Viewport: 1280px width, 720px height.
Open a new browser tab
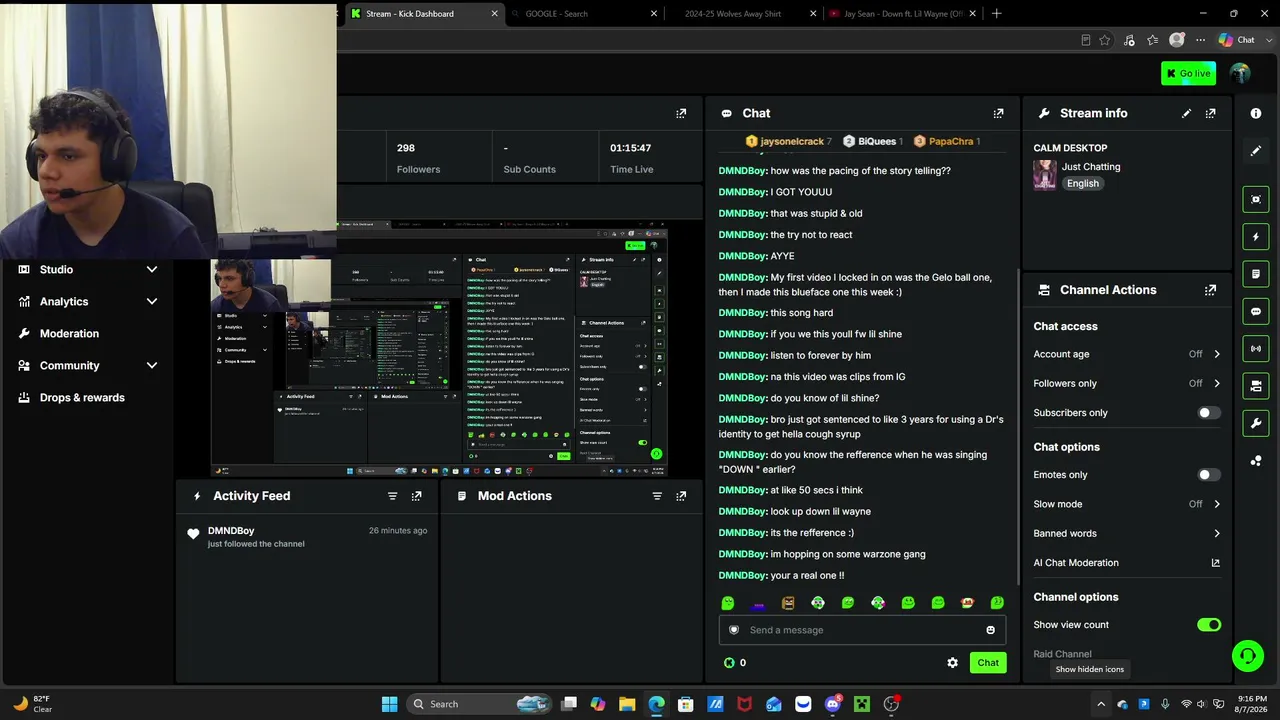pyautogui.click(x=996, y=14)
